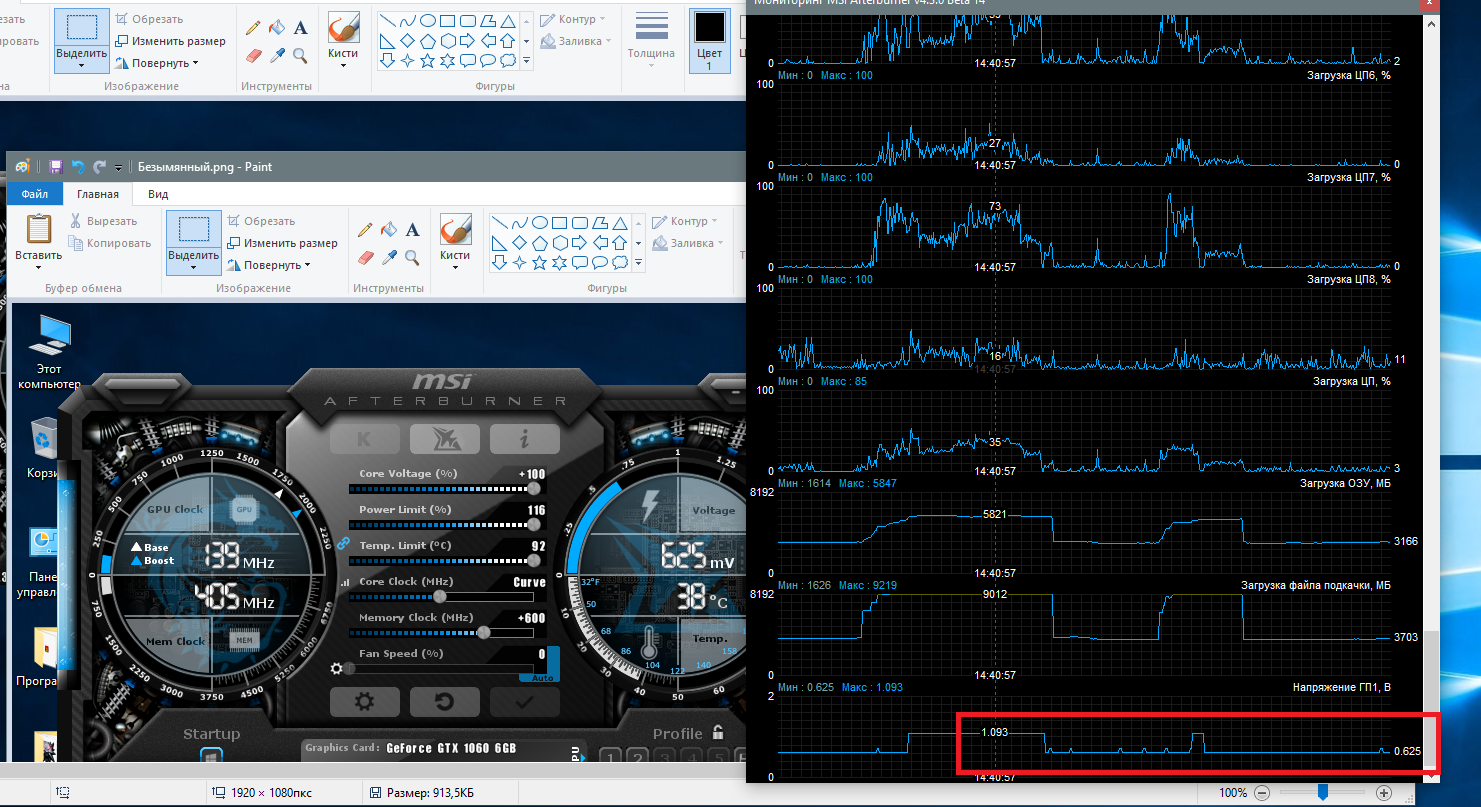Click Изменить размер in upper Paint ribbon
This screenshot has width=1481, height=807.
pyautogui.click(x=171, y=41)
